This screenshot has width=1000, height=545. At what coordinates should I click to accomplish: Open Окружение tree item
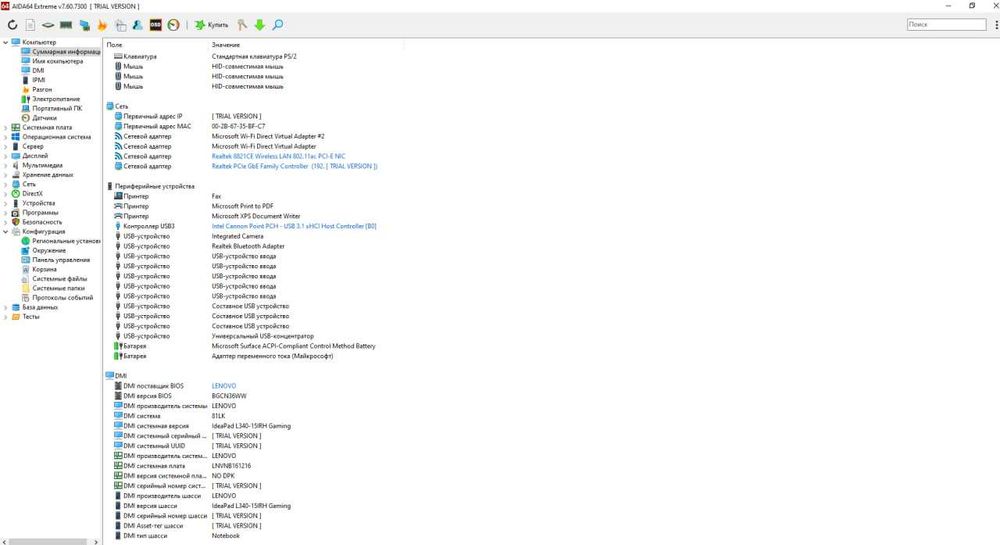(48, 251)
